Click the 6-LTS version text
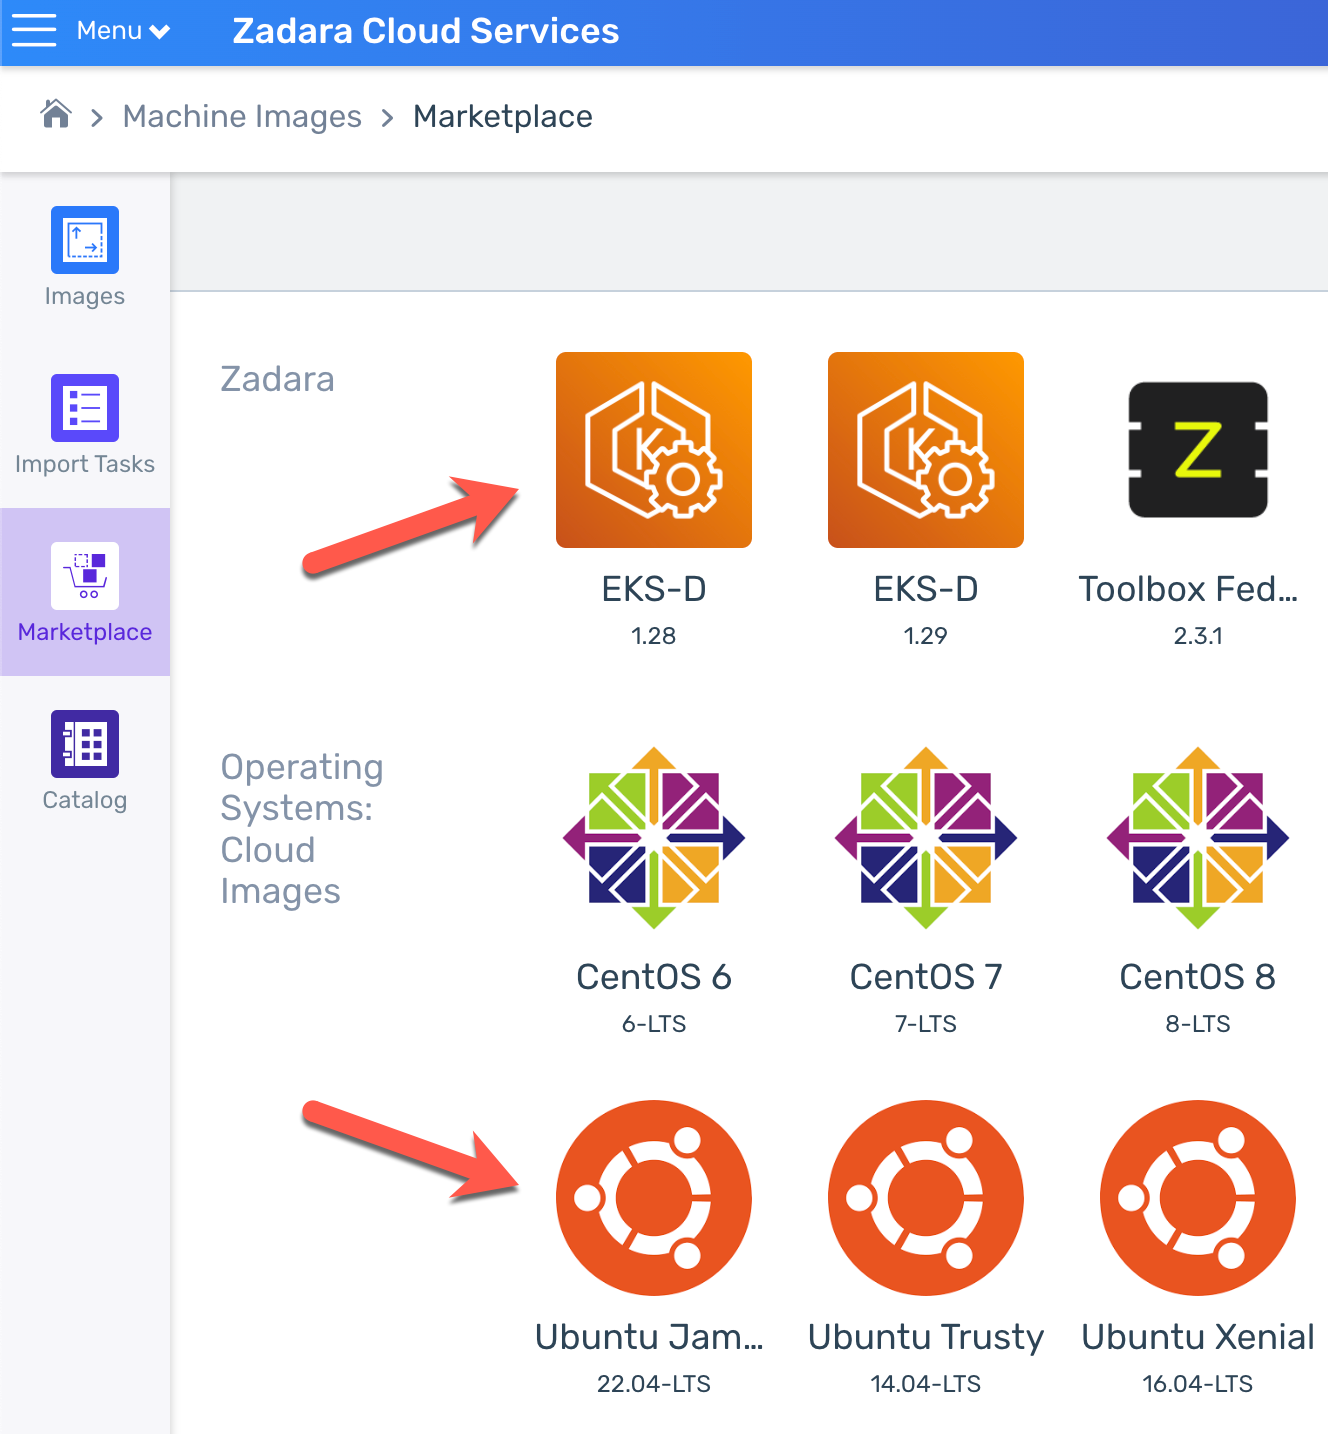Viewport: 1328px width, 1434px height. [x=654, y=1024]
